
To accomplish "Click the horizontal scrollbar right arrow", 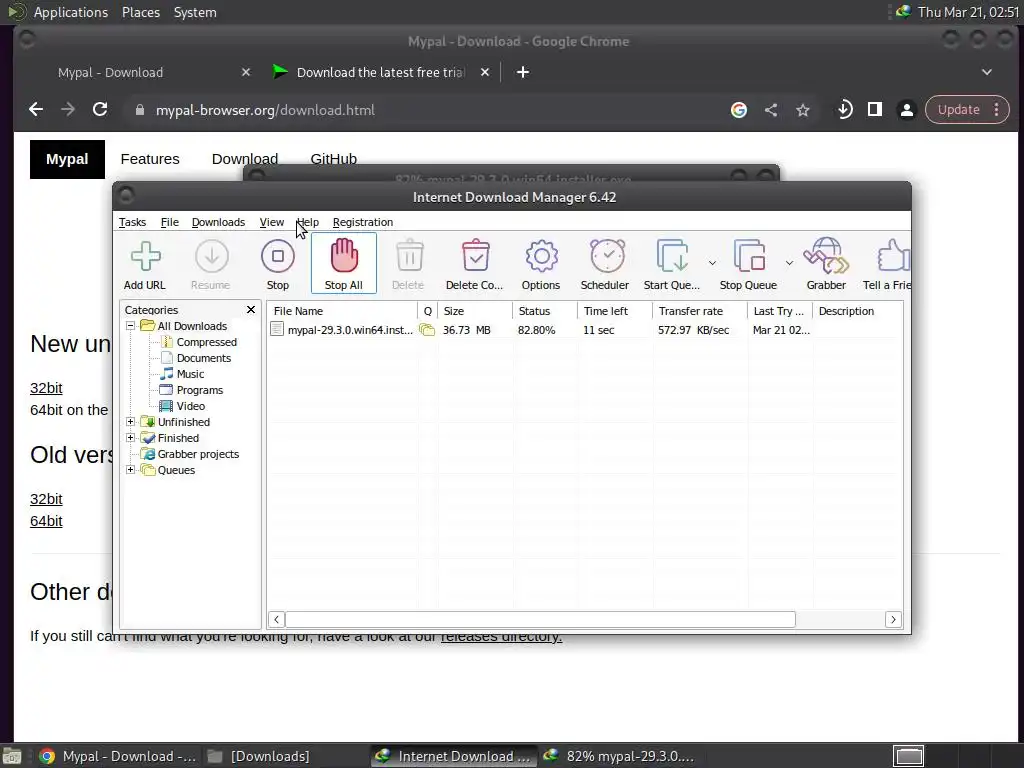I will (893, 619).
